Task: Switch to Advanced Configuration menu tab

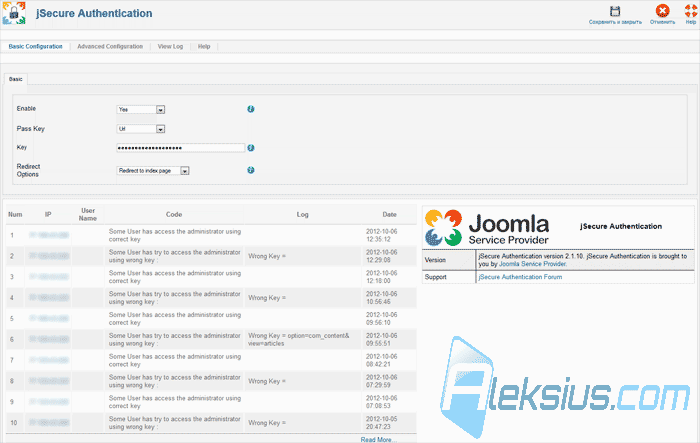Action: 110,46
